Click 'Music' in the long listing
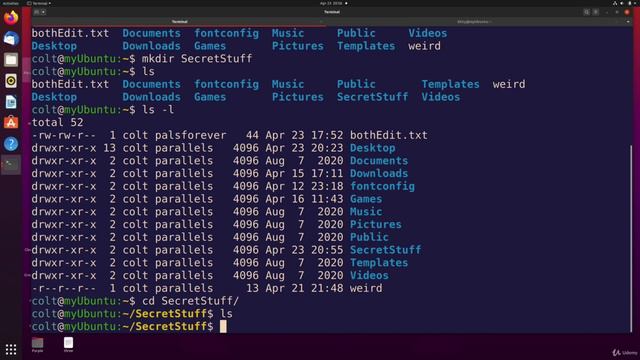640x360 pixels. click(366, 212)
